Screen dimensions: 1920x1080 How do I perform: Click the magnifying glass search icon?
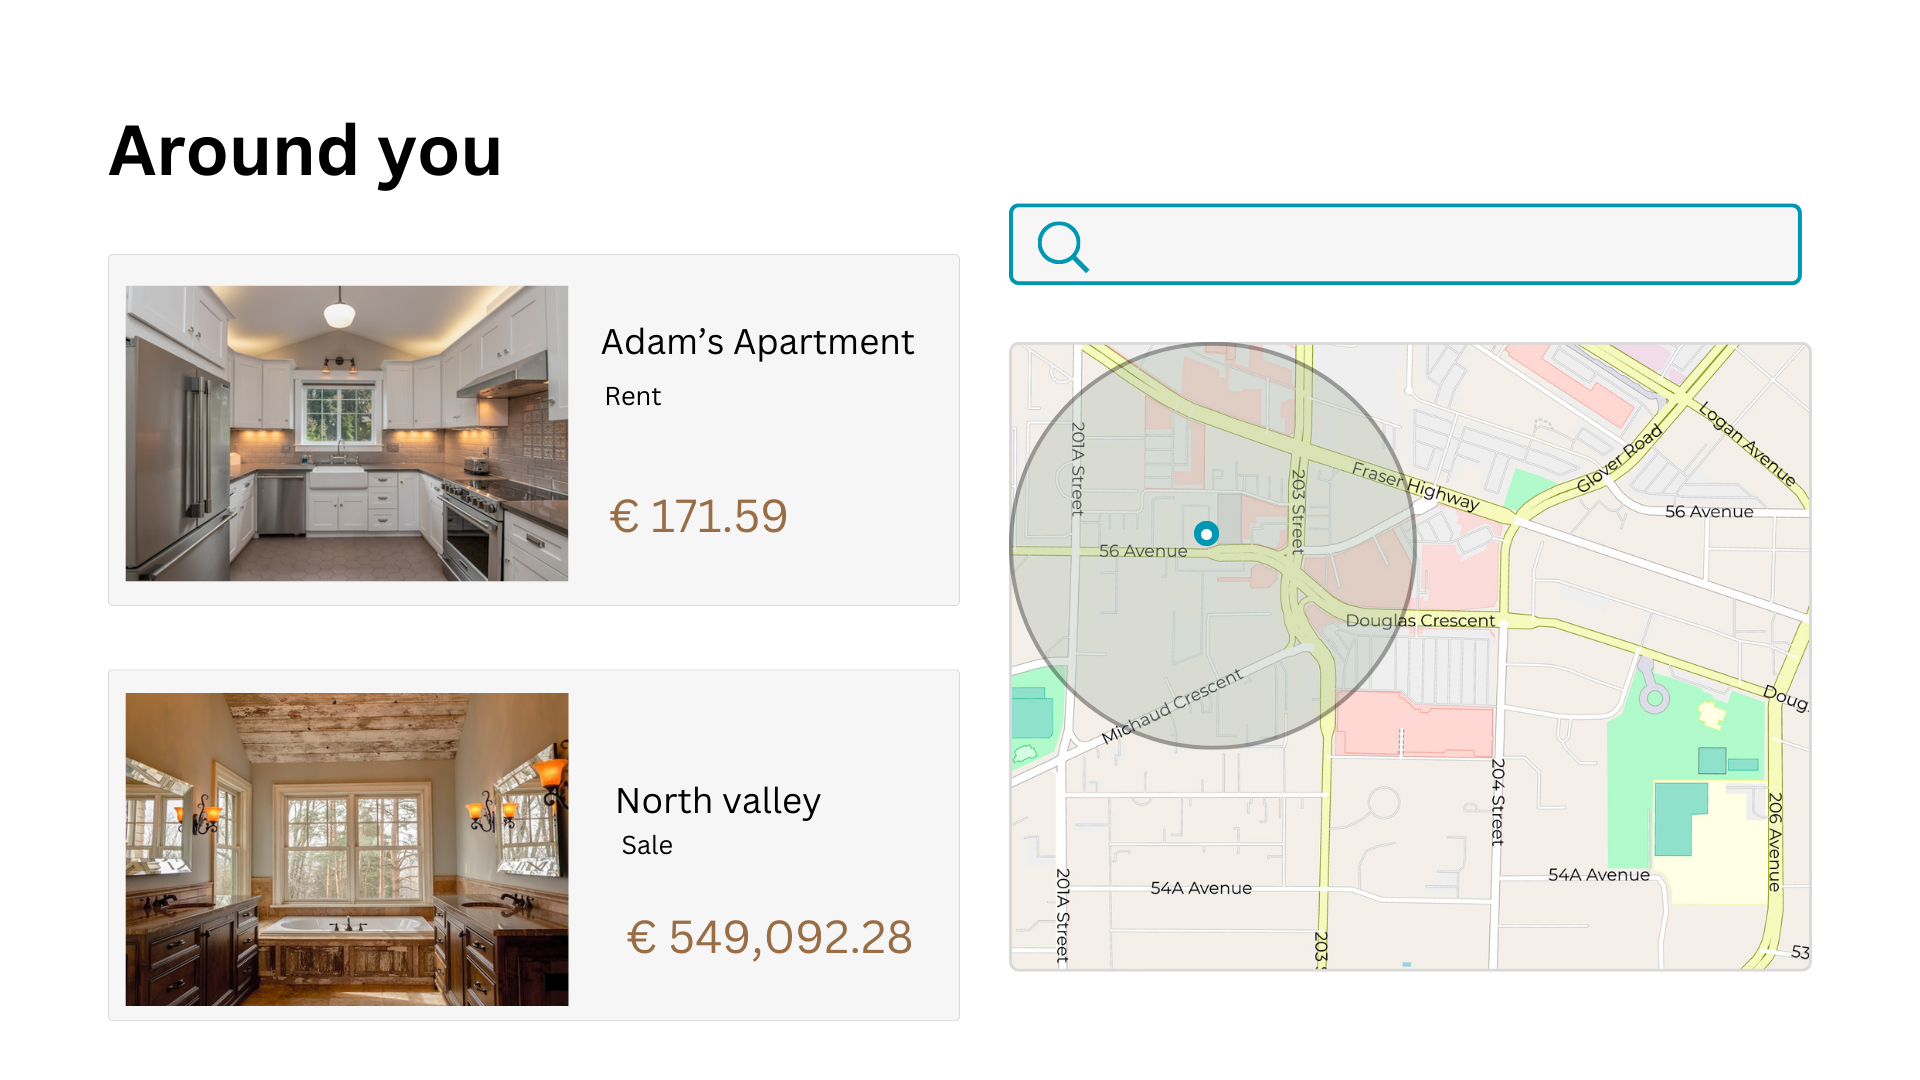tap(1062, 246)
